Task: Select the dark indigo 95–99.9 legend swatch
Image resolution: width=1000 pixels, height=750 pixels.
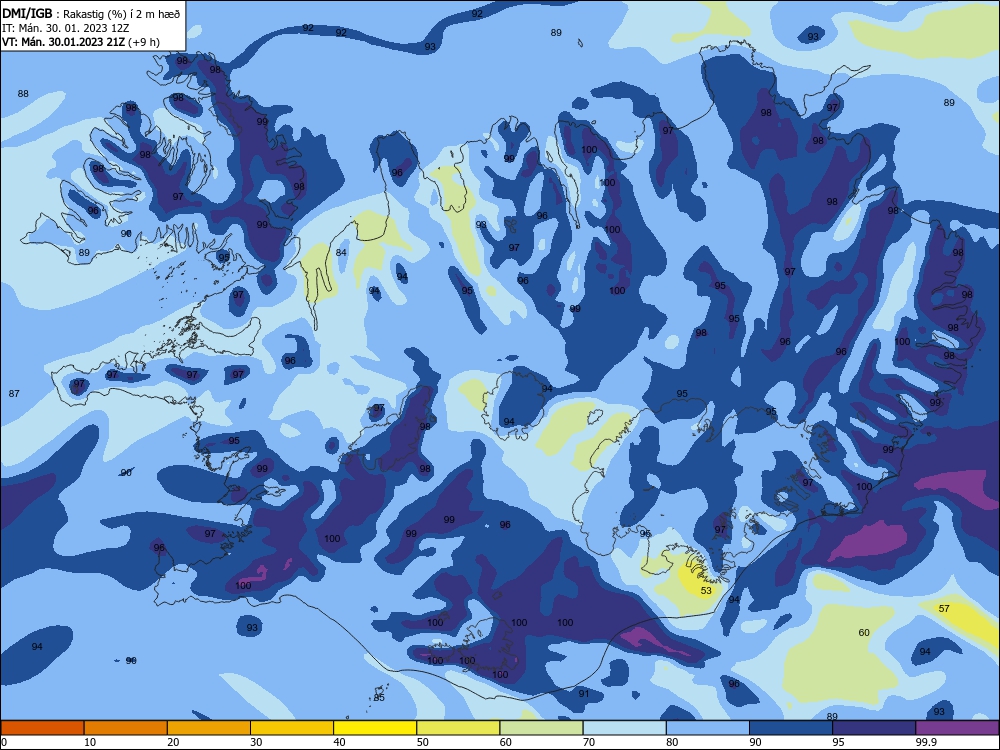Action: pos(874,728)
